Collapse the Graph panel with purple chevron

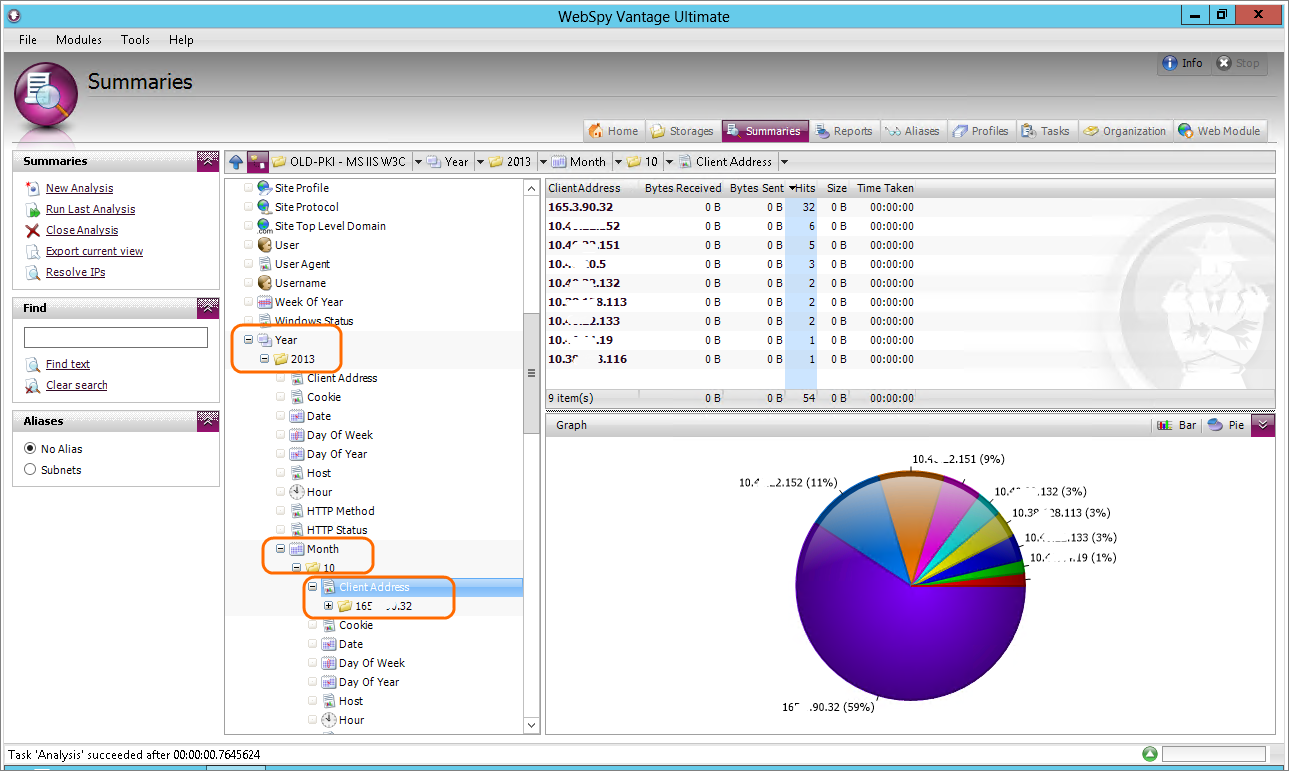(1263, 425)
